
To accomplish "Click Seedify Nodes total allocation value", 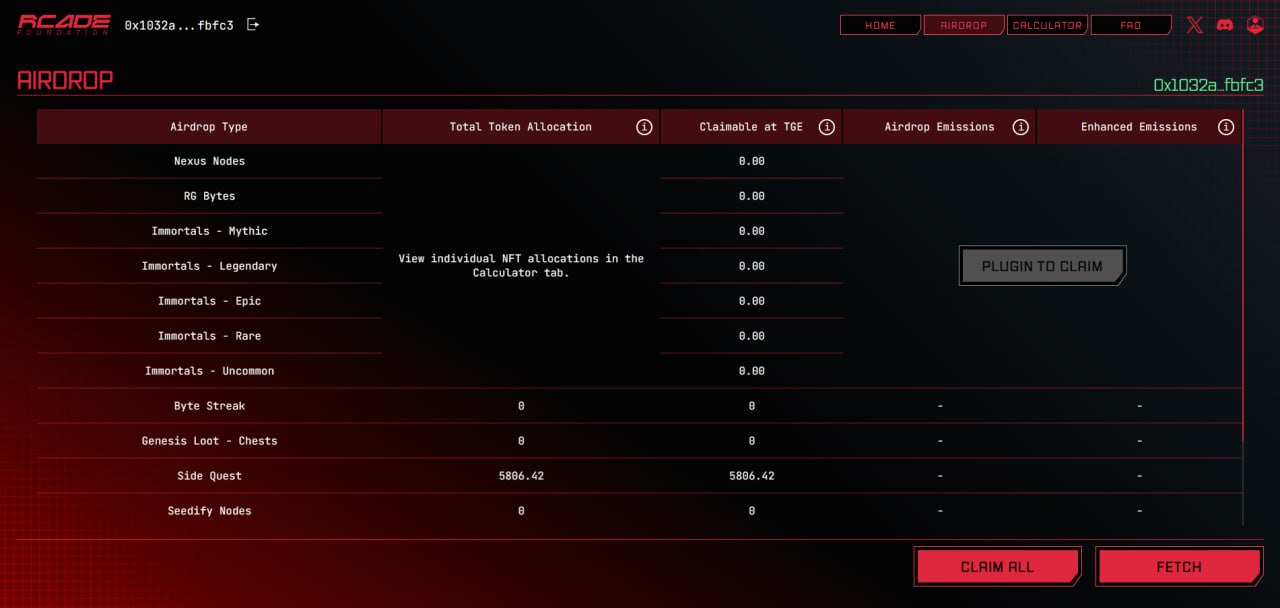I will 521,511.
